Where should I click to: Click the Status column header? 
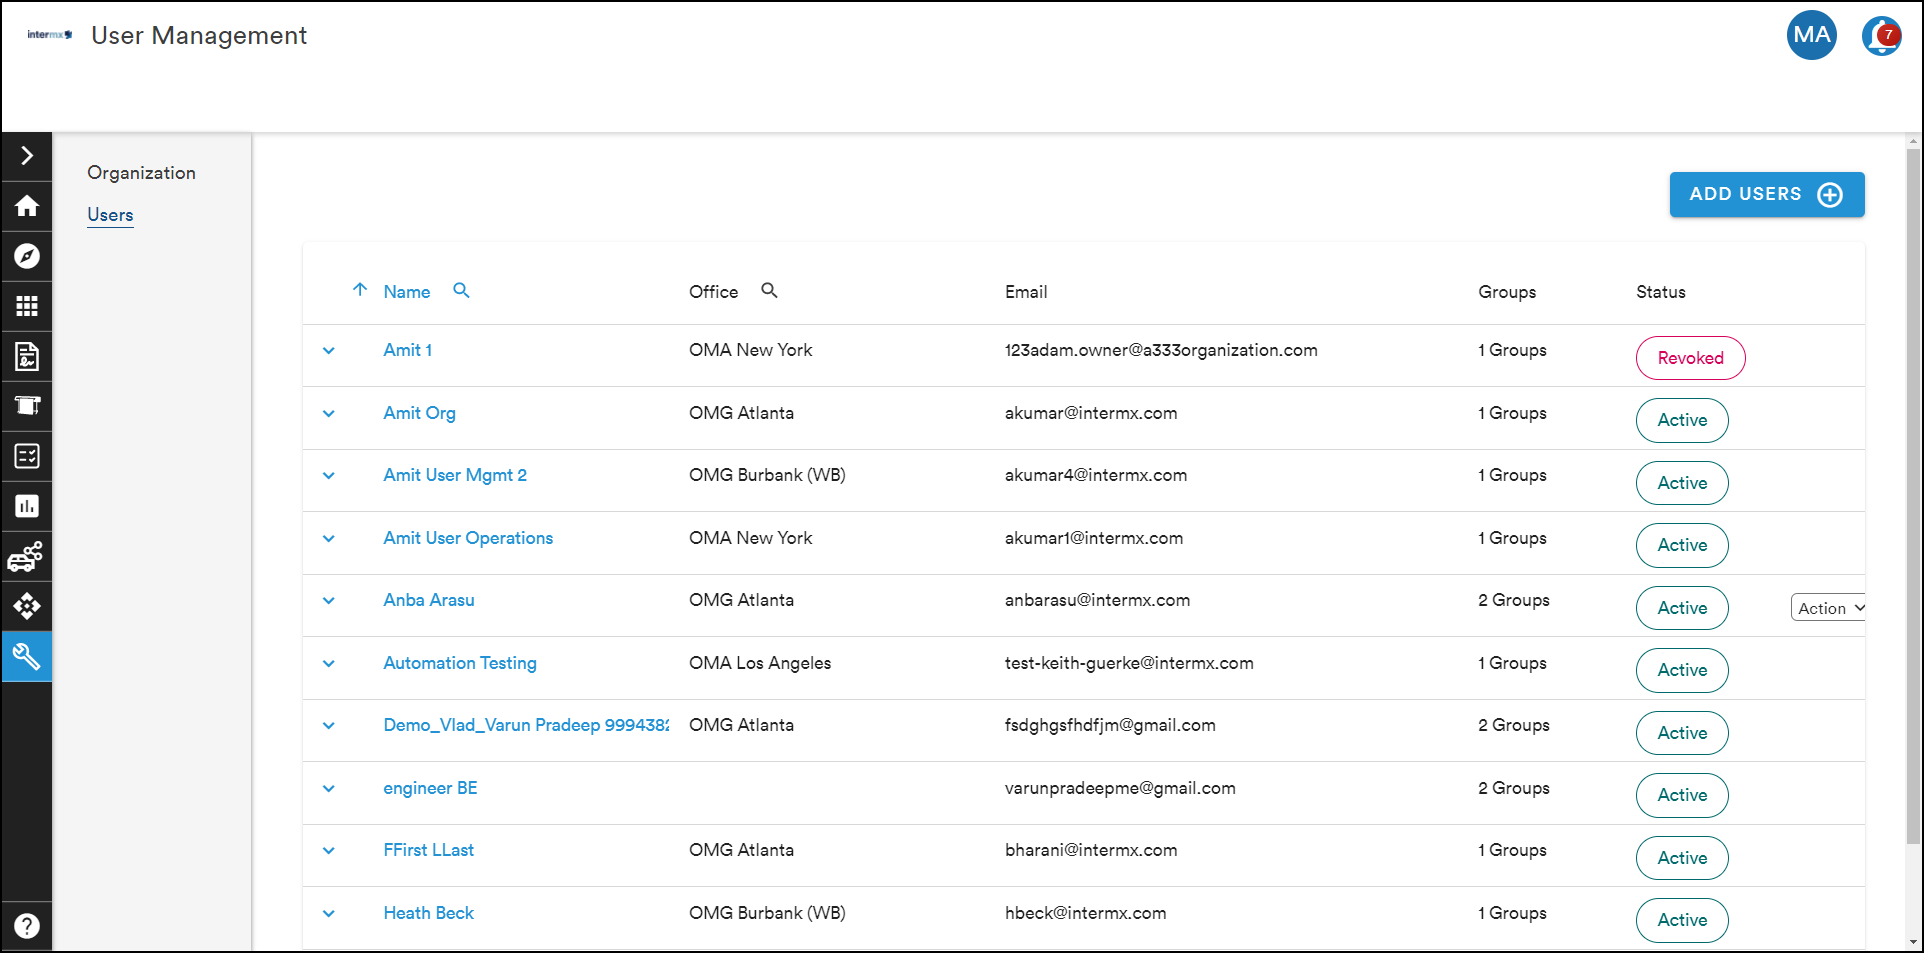tap(1660, 292)
